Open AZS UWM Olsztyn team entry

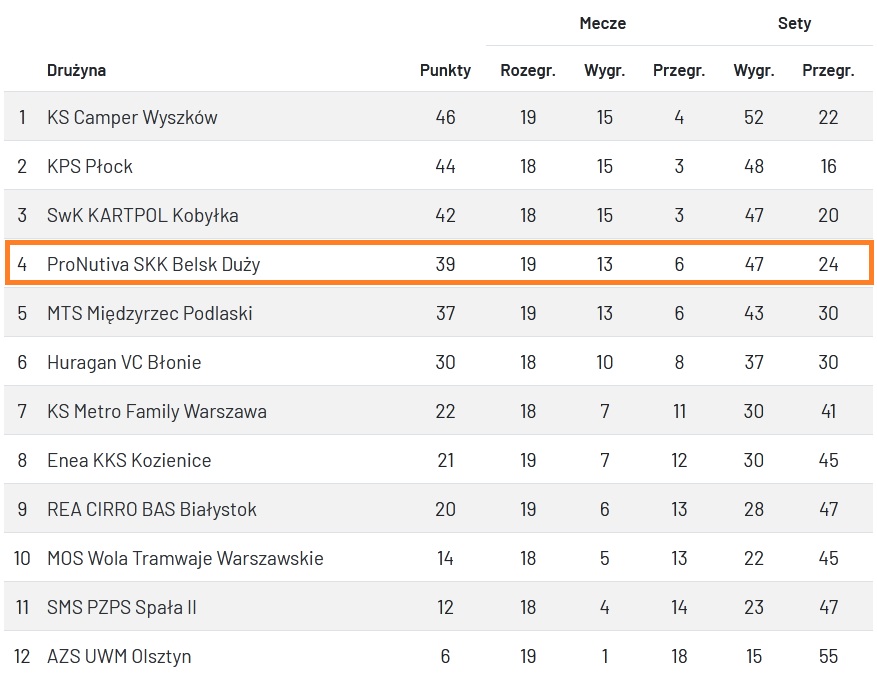119,656
